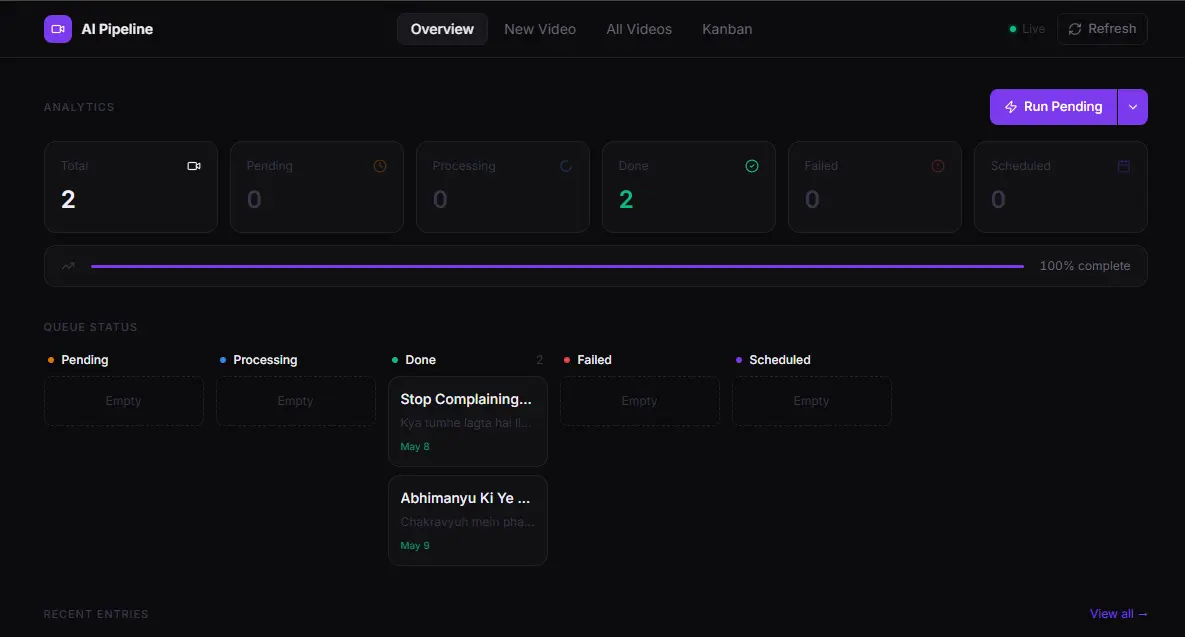Viewport: 1185px width, 637px height.
Task: Go to the All Videos tab
Action: click(639, 29)
